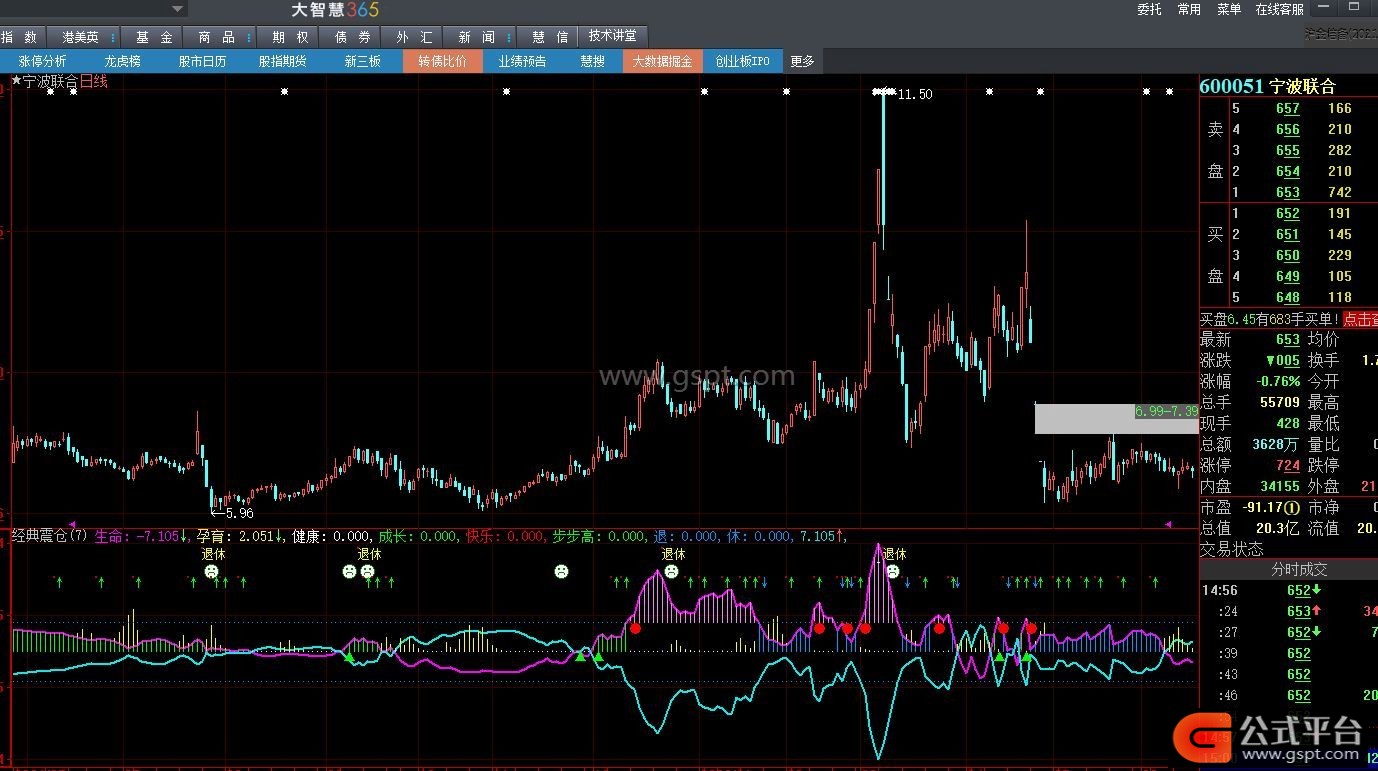Click the 总值 value 20.3亿
1378x771 pixels.
click(x=1277, y=529)
